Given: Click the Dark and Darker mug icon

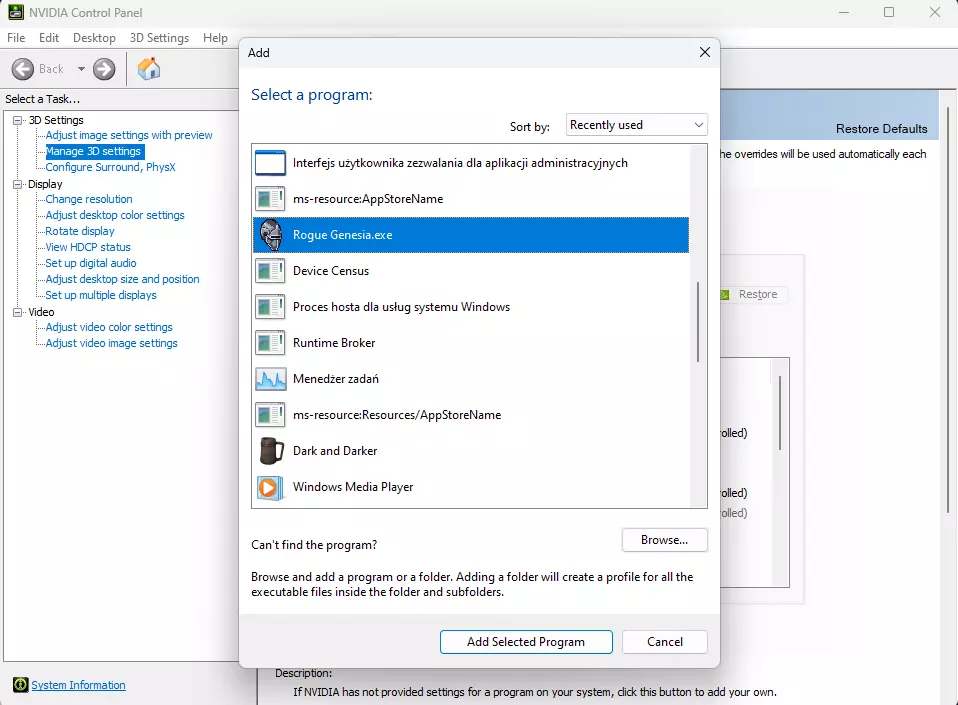Looking at the screenshot, I should [271, 451].
